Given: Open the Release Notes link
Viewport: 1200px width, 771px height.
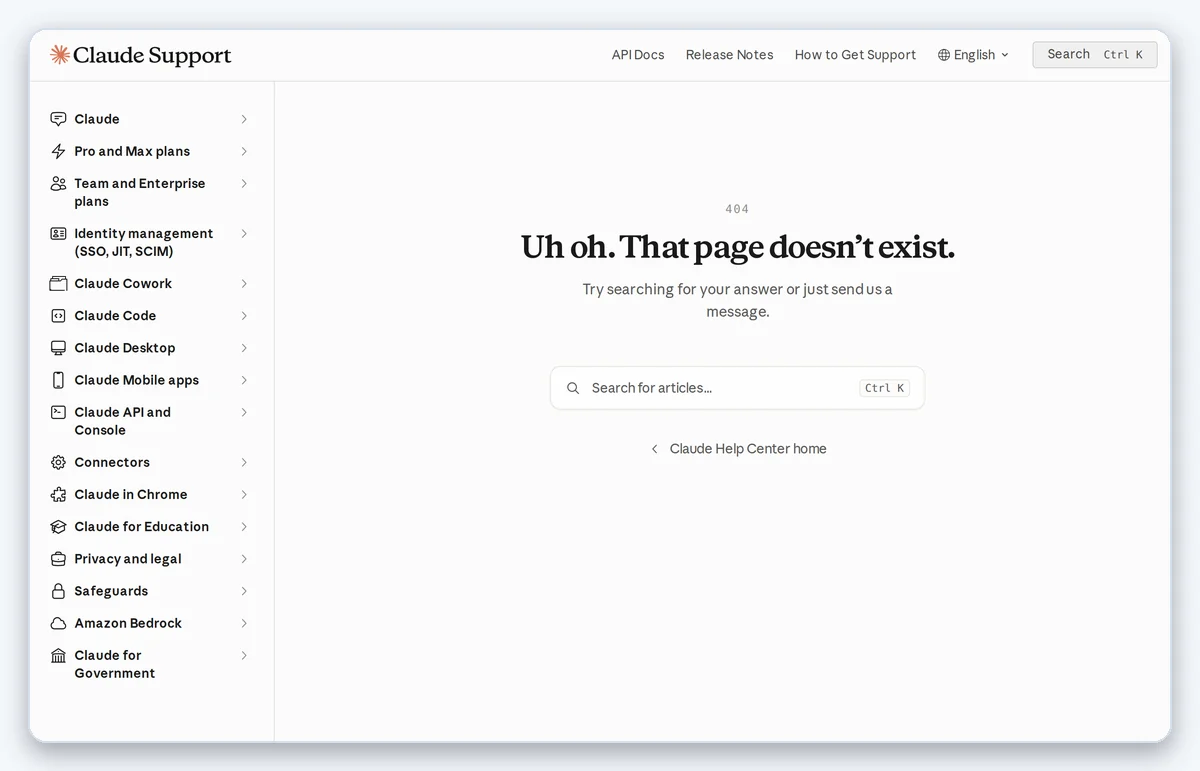Looking at the screenshot, I should tap(729, 55).
